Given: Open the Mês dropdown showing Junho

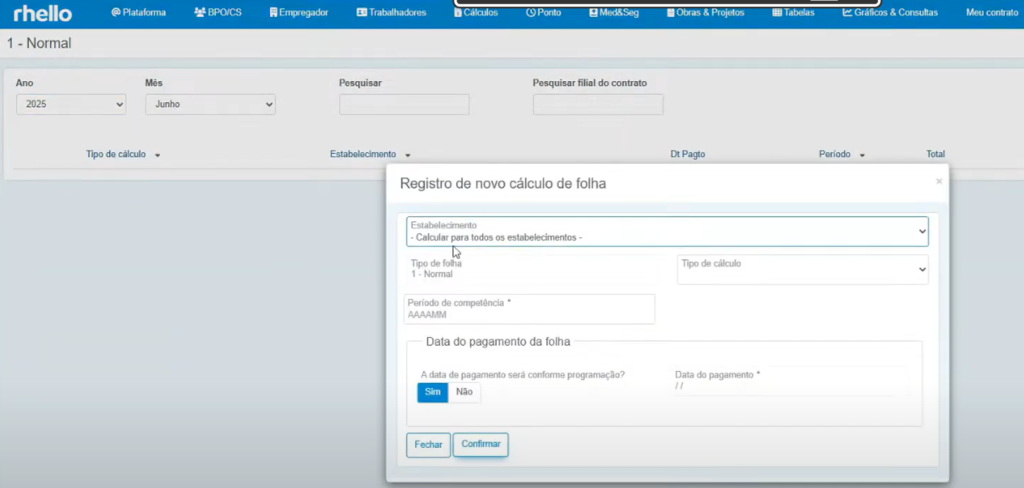Looking at the screenshot, I should [210, 104].
